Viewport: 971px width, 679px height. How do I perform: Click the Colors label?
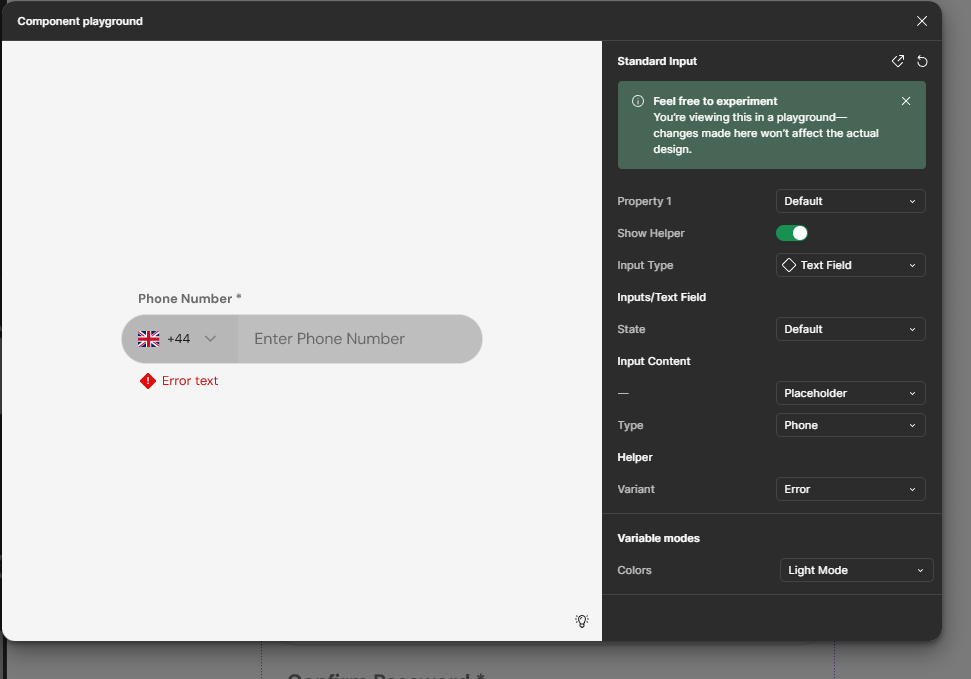[x=634, y=570]
